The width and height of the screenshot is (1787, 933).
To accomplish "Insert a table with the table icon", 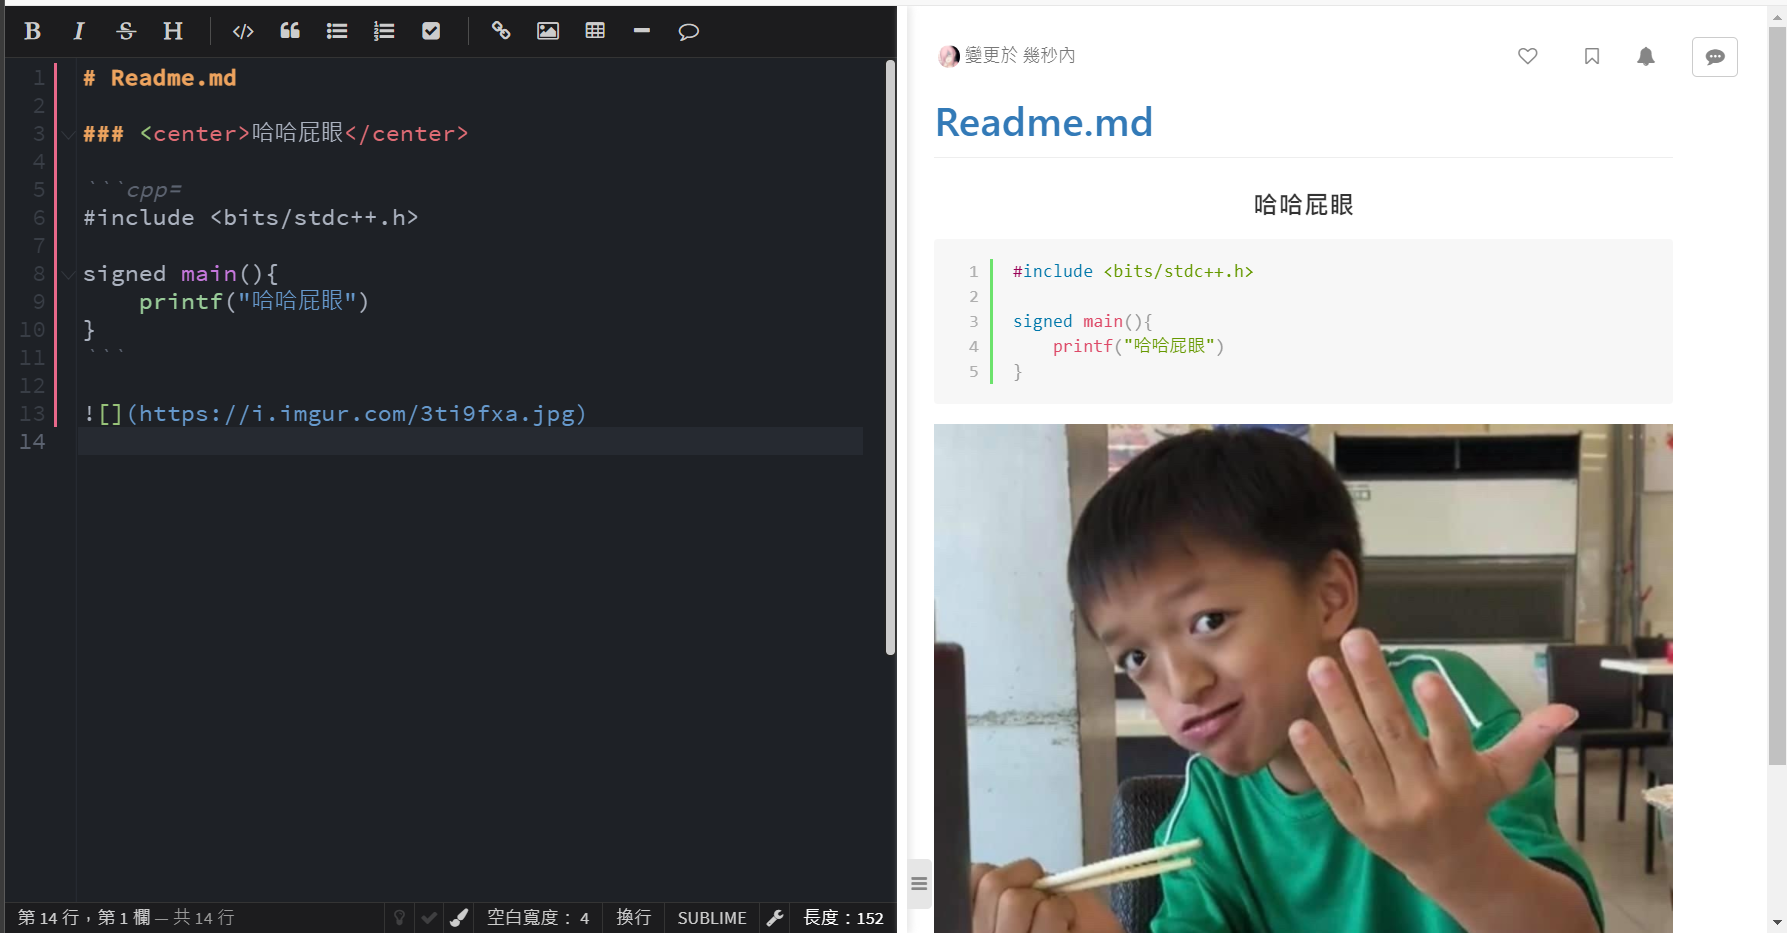I will [594, 31].
